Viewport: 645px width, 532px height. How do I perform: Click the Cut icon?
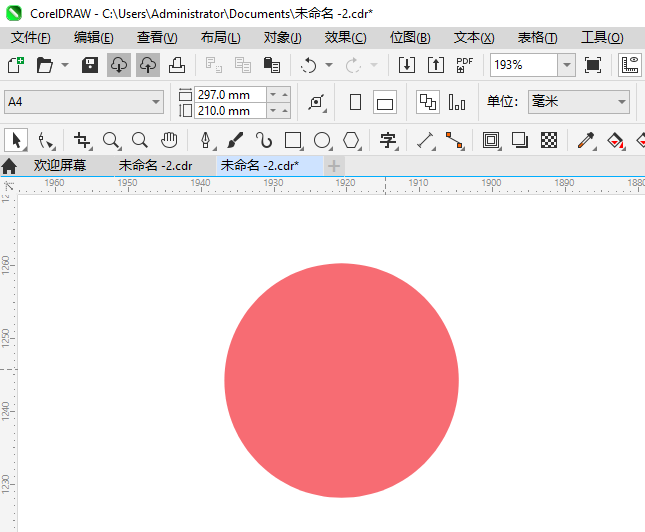click(x=214, y=65)
